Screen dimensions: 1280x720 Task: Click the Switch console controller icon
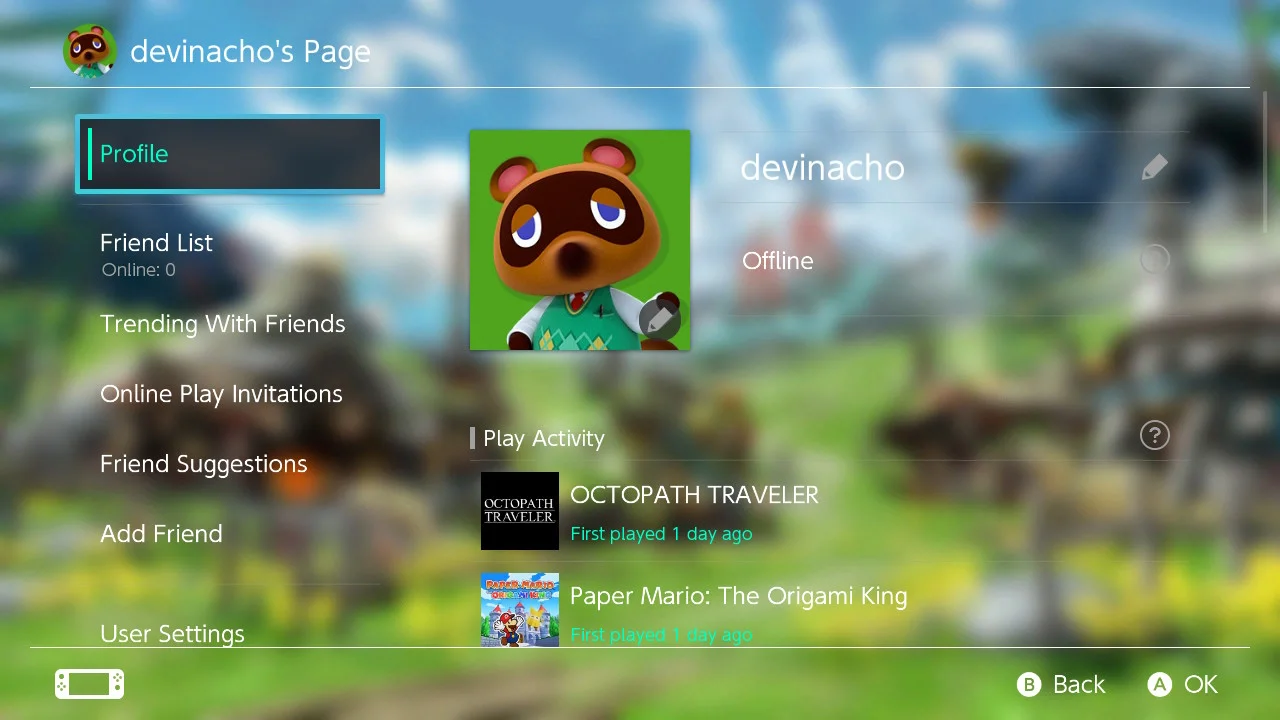tap(90, 684)
